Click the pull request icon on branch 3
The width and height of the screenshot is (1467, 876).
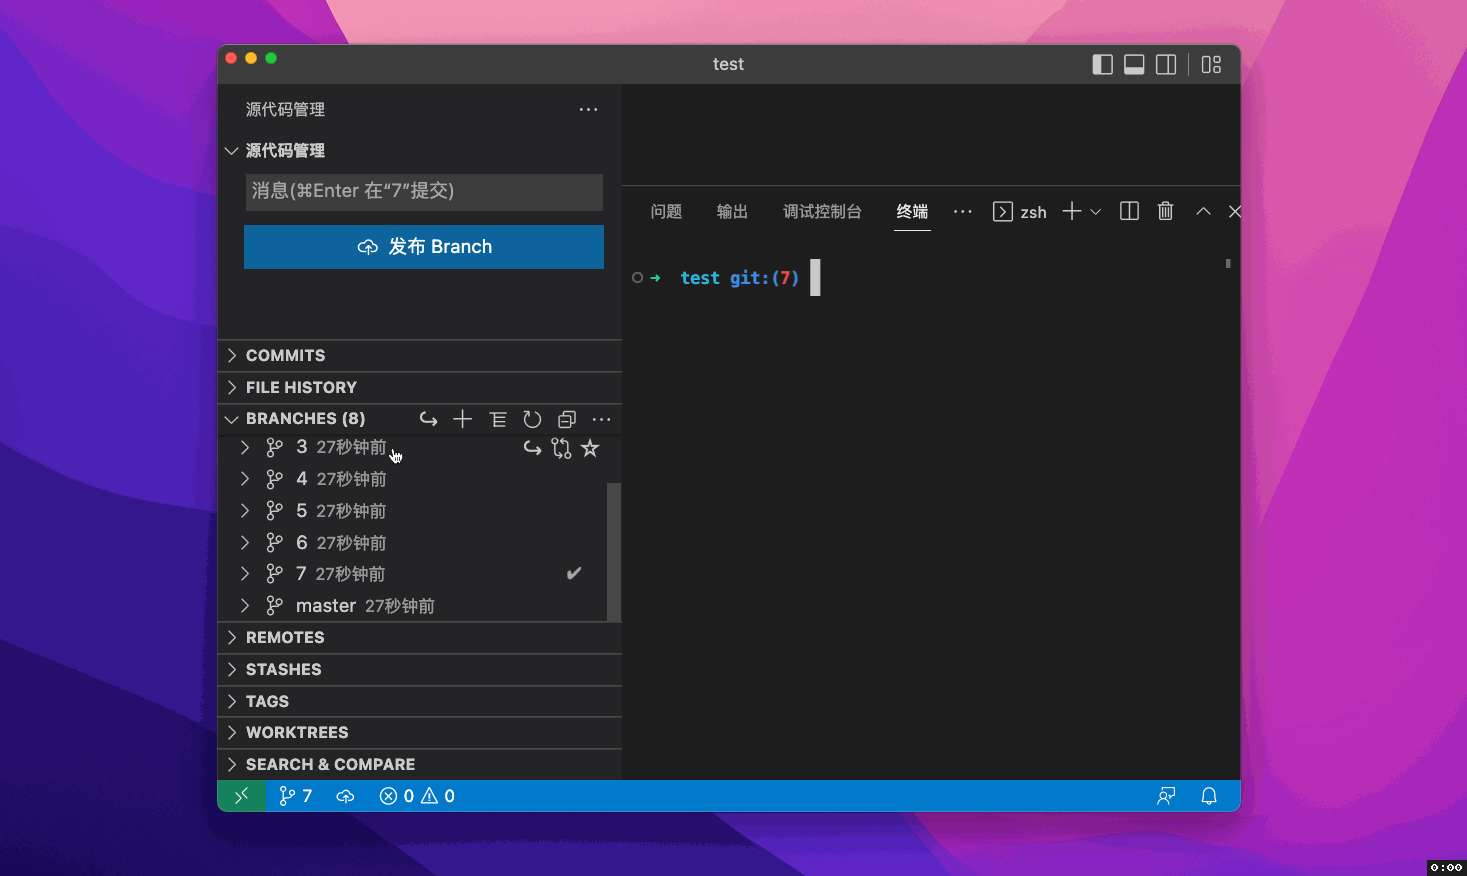coord(561,448)
